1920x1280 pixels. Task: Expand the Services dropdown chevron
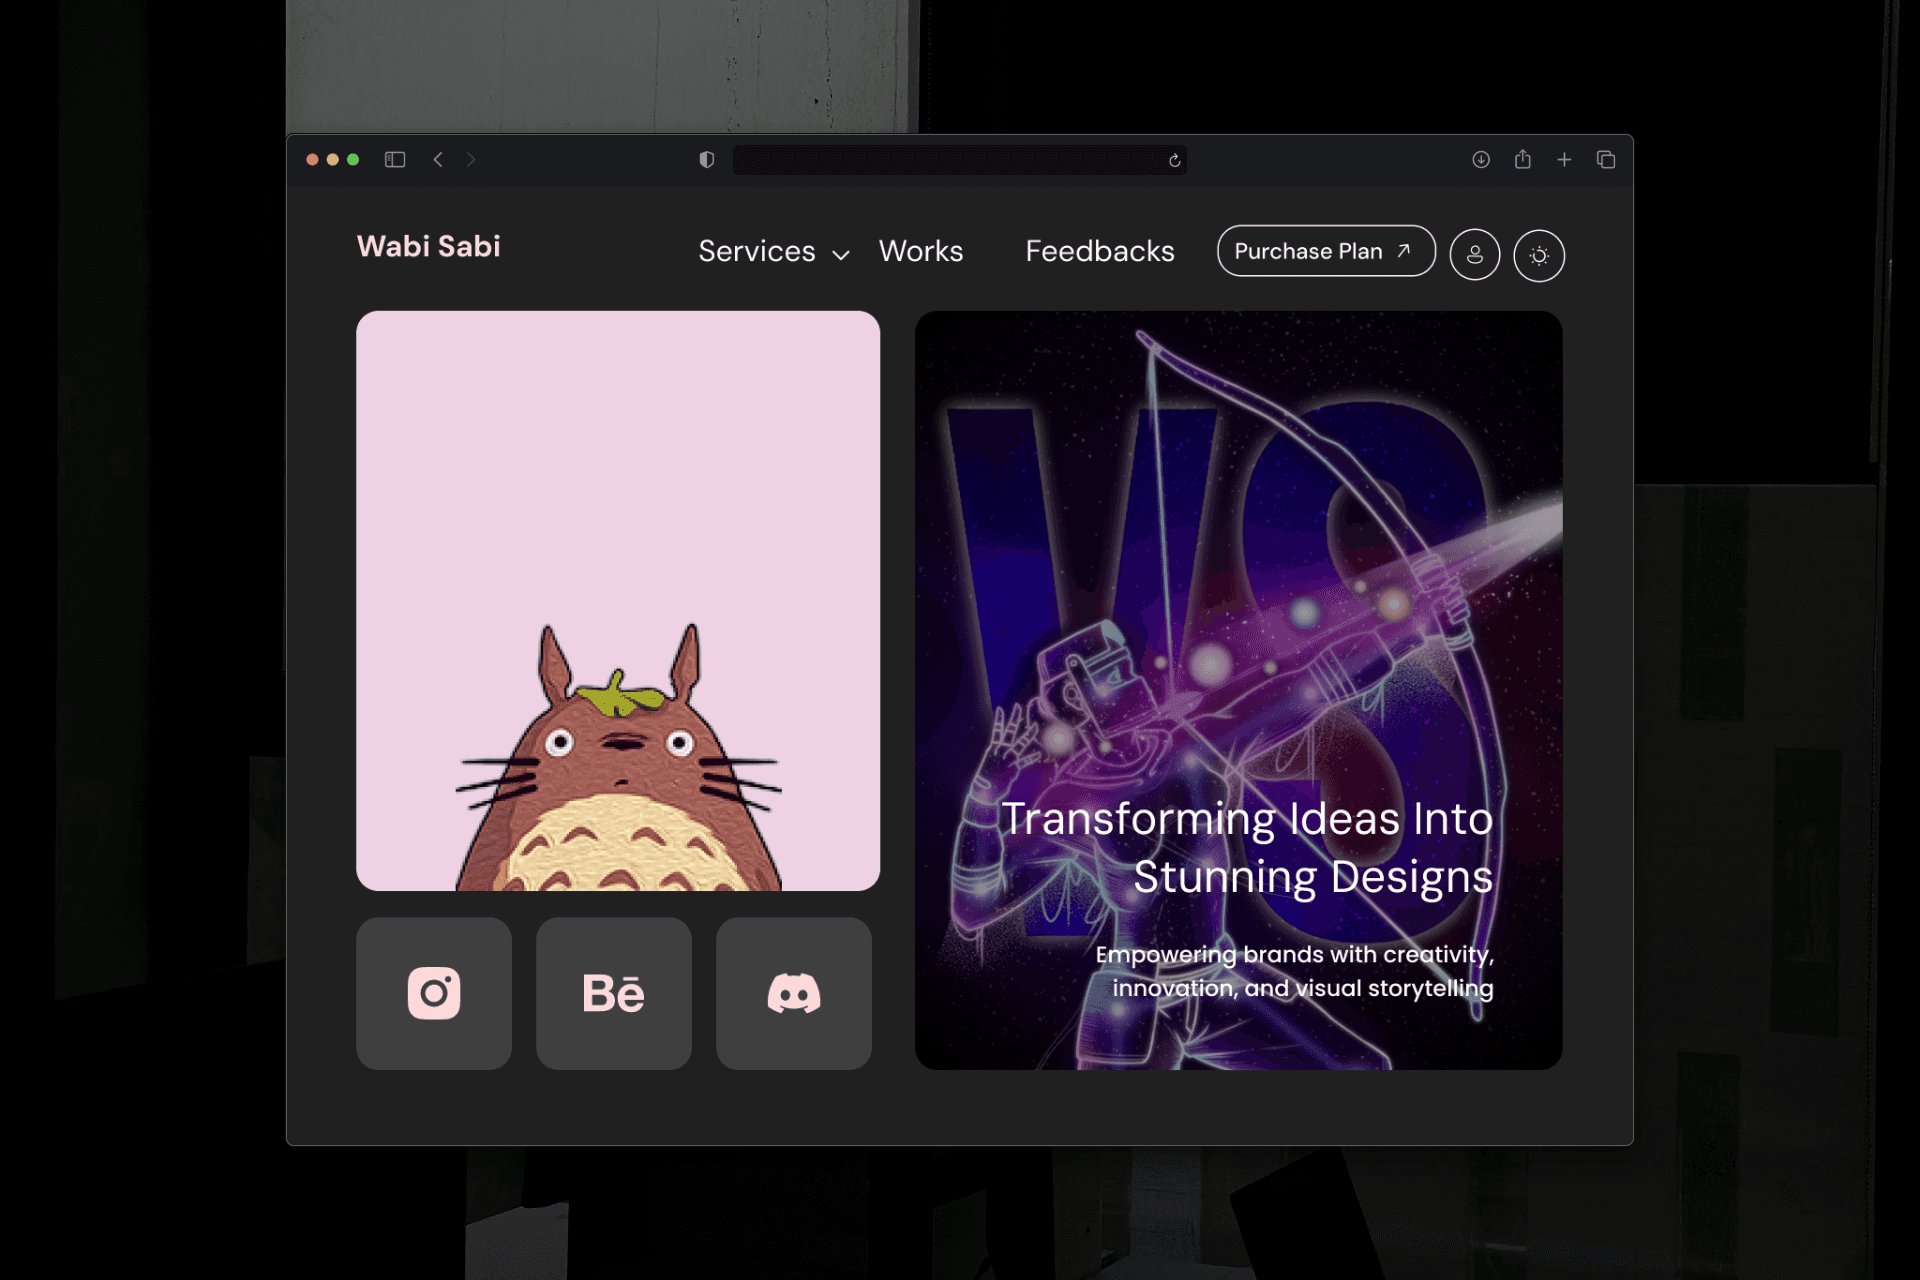coord(841,255)
